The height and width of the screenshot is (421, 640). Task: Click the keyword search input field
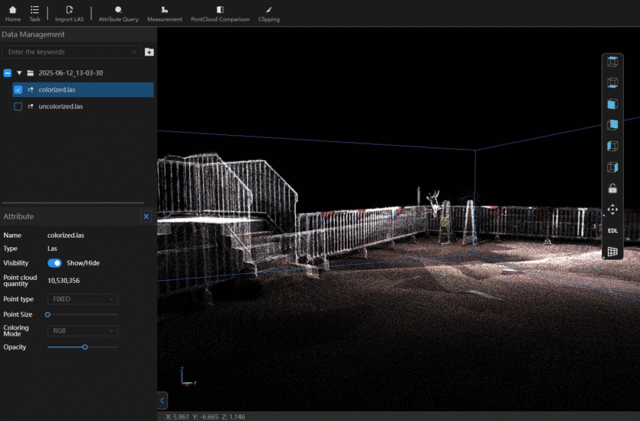click(70, 51)
